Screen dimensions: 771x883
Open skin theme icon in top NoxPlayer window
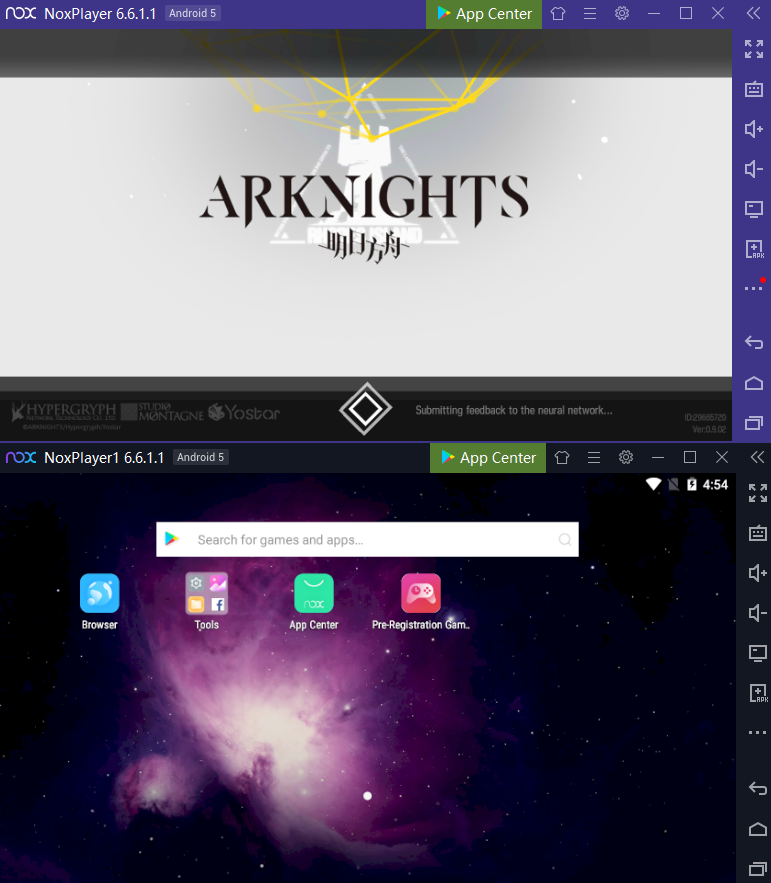click(558, 14)
